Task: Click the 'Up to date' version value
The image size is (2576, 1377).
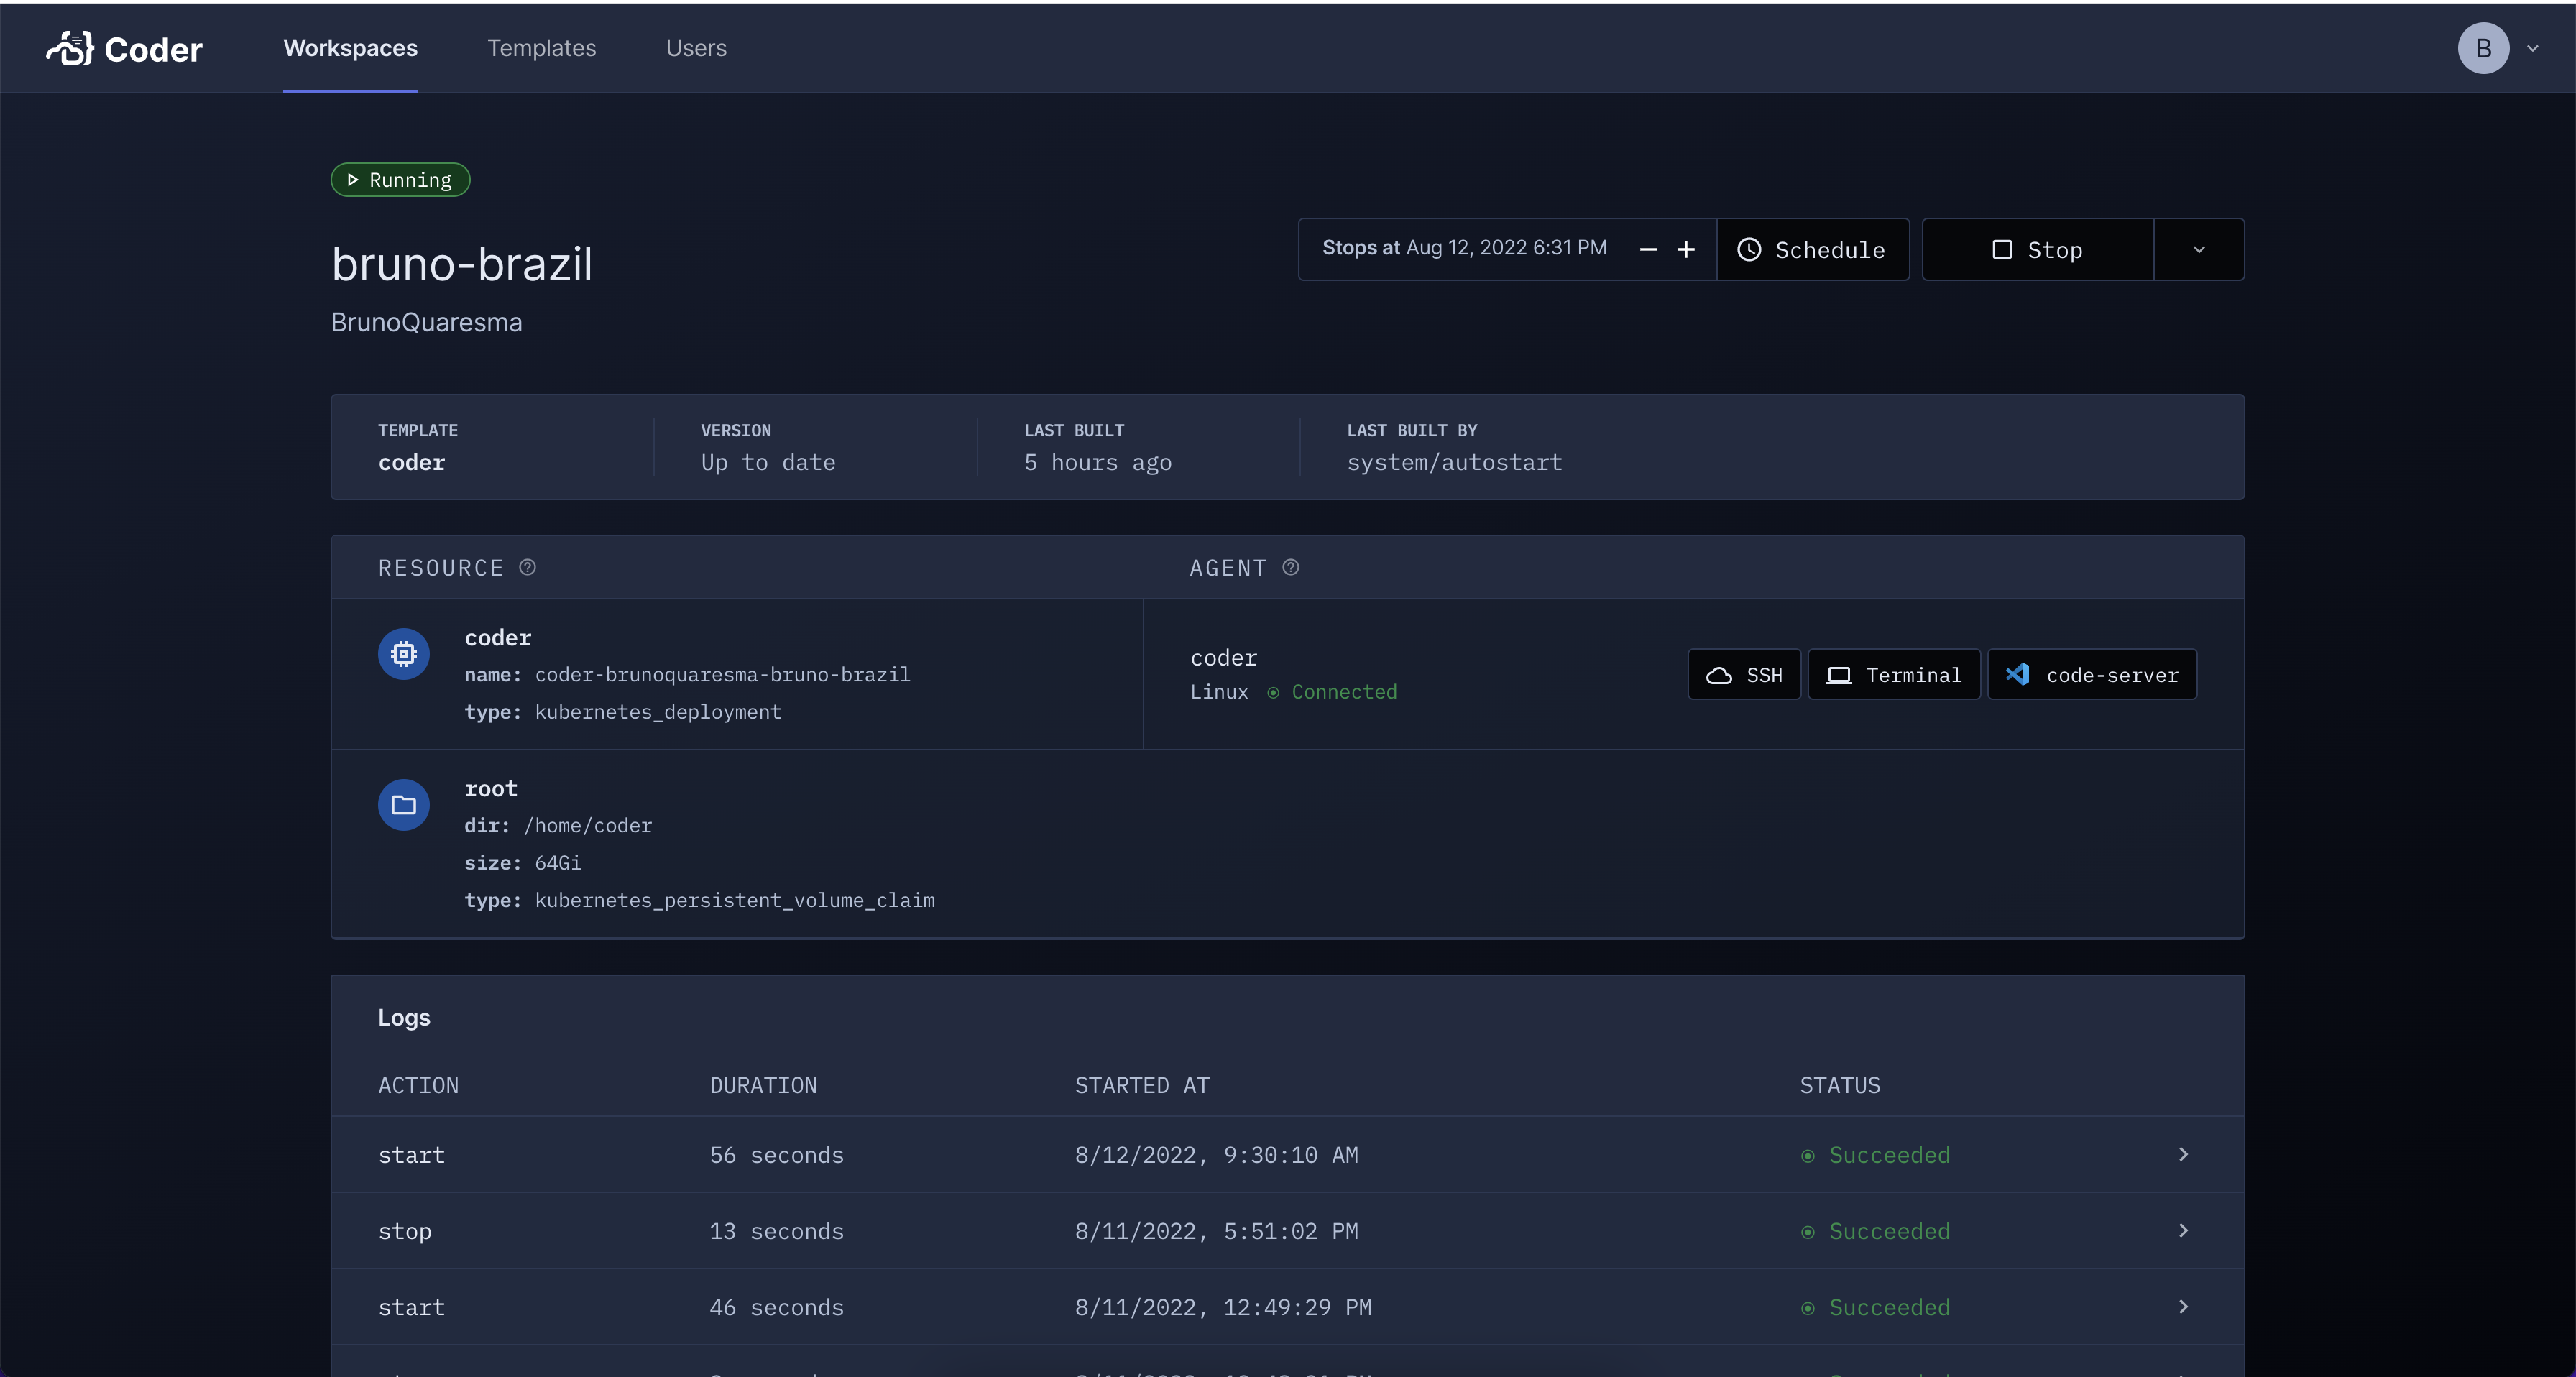Action: pos(767,462)
